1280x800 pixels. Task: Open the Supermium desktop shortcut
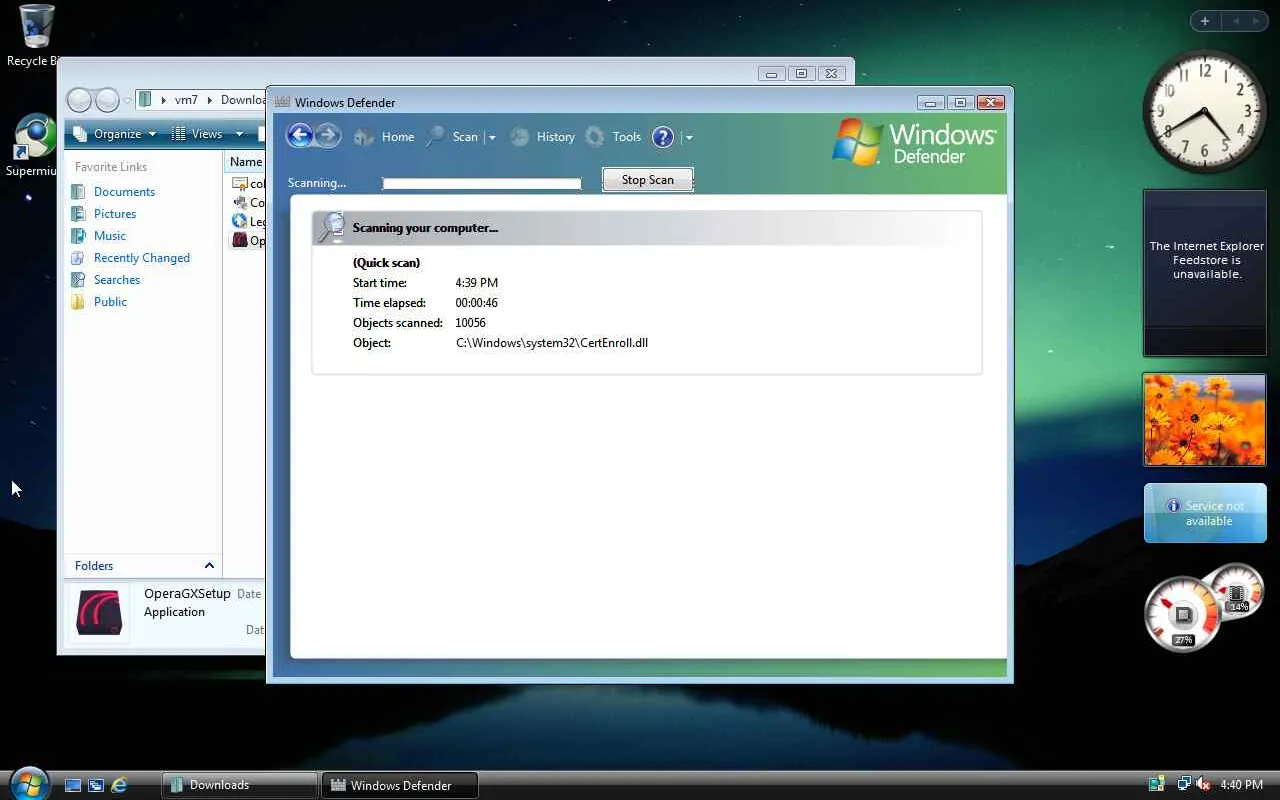coord(33,146)
